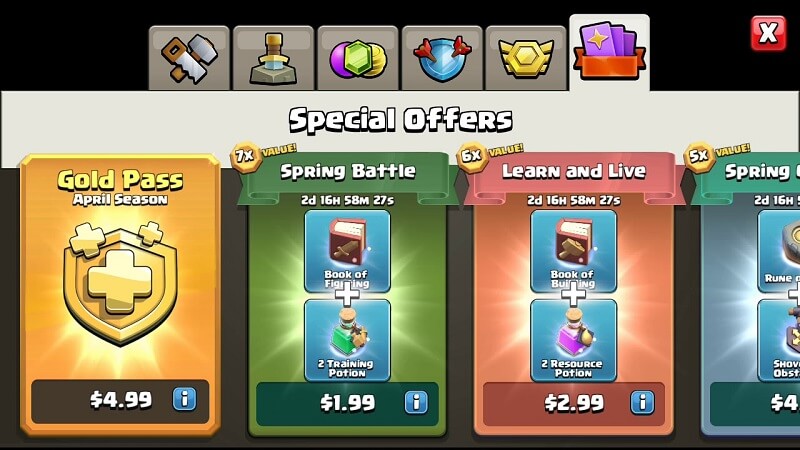Open the saw and hammer builder tab
The width and height of the screenshot is (800, 450).
(189, 58)
